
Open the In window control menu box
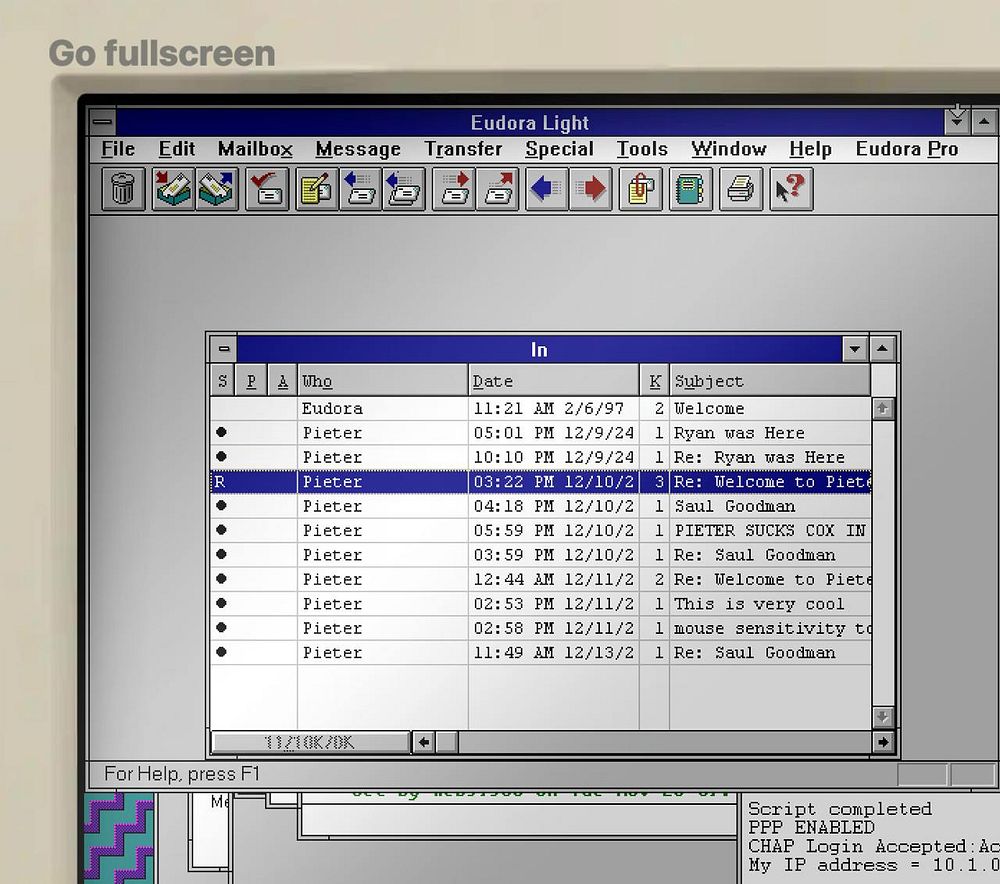pos(223,349)
